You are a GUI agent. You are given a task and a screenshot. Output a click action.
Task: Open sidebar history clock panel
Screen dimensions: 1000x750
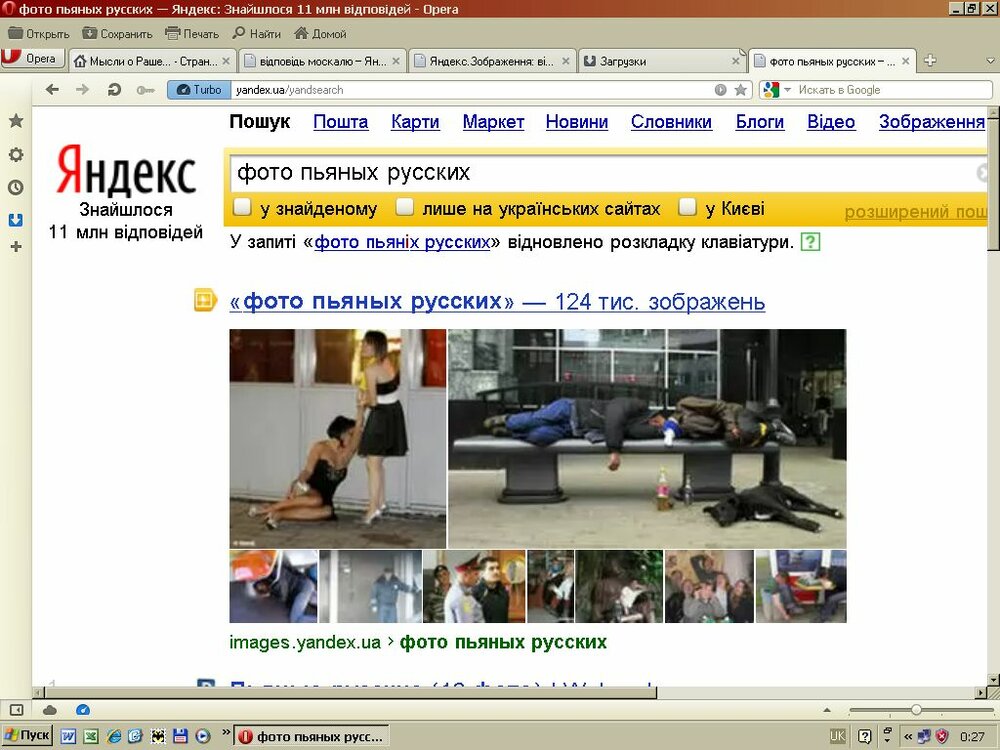pos(16,187)
